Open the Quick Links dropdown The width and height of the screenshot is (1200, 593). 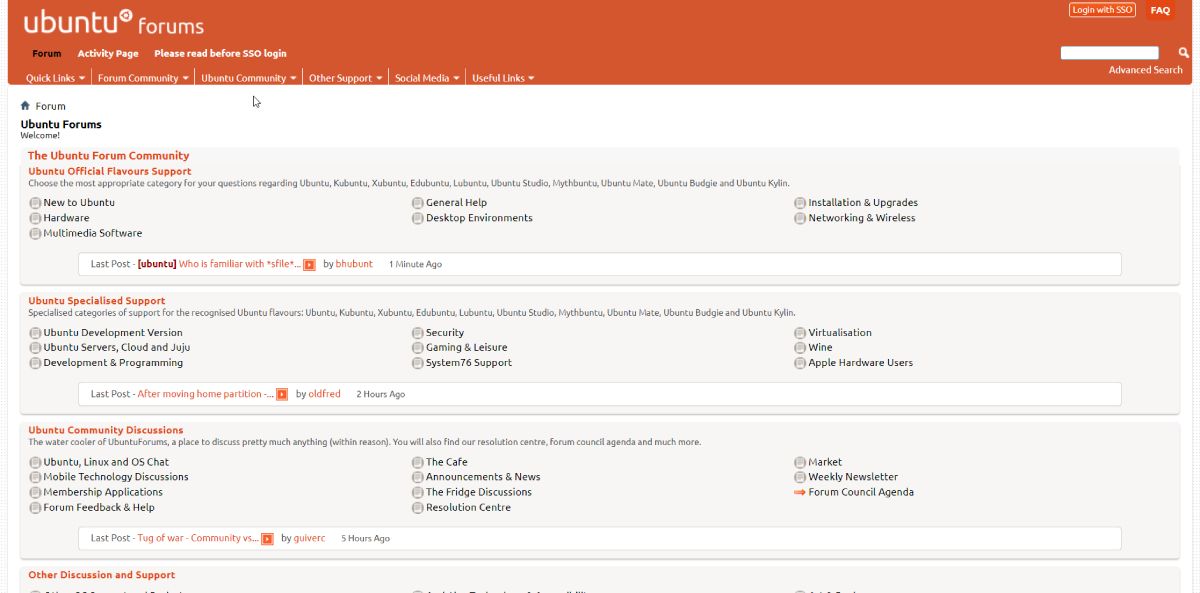55,78
